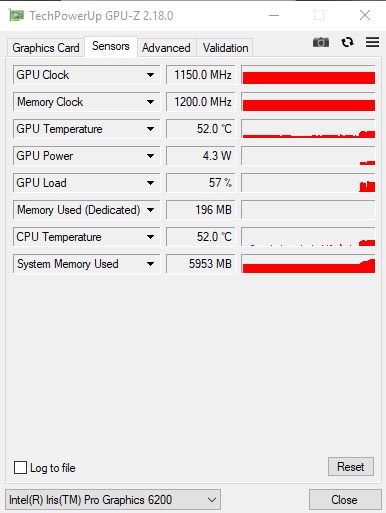Switch to the Graphics Card tab
The height and width of the screenshot is (513, 386).
pyautogui.click(x=46, y=48)
